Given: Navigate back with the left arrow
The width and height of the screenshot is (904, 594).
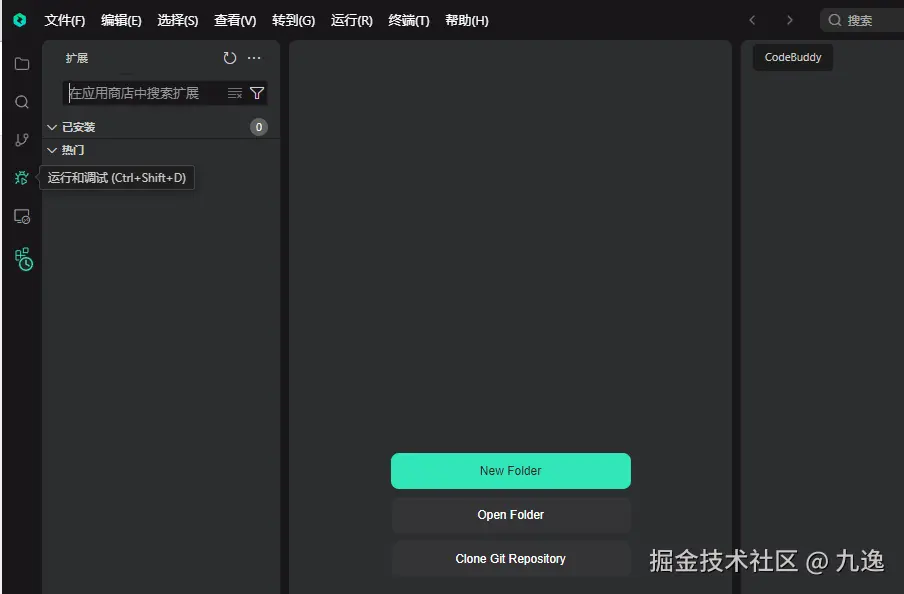Looking at the screenshot, I should 752,20.
